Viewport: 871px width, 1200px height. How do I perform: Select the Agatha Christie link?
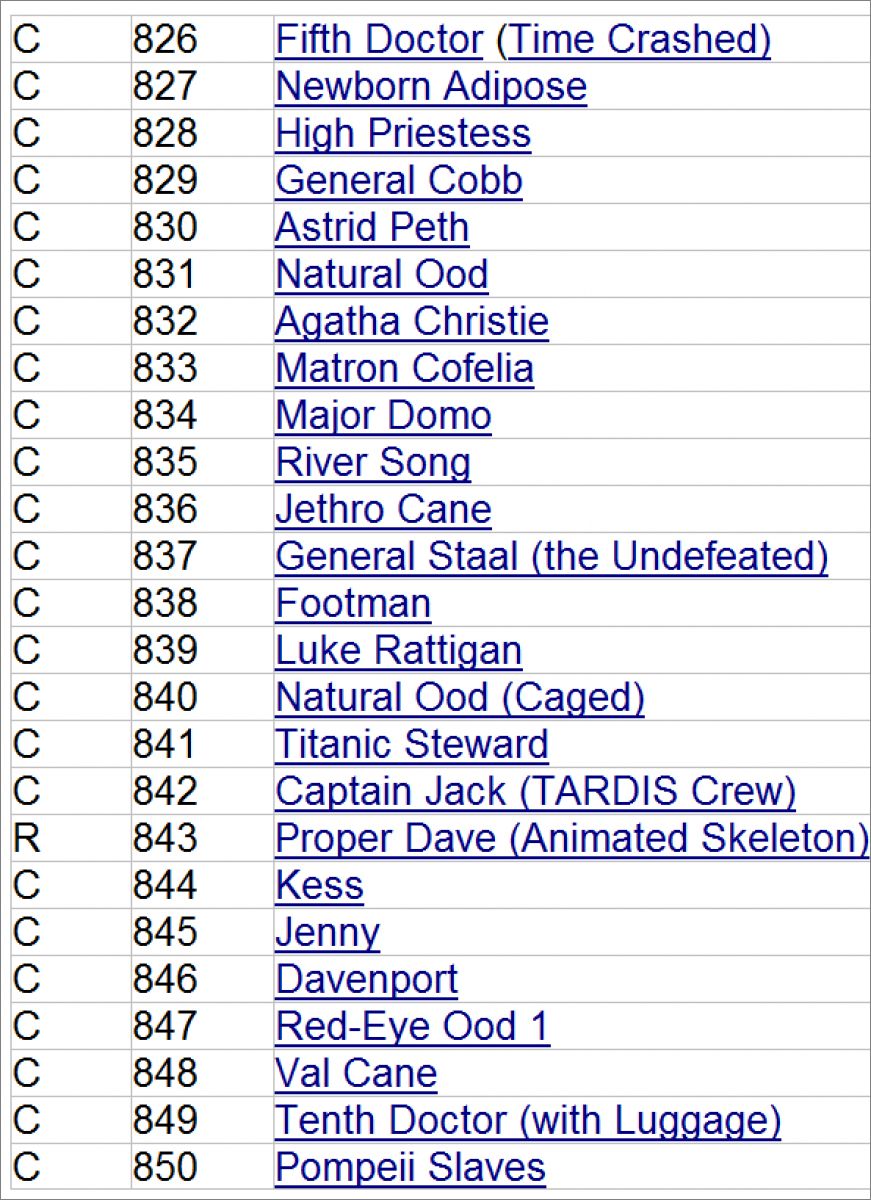click(411, 322)
